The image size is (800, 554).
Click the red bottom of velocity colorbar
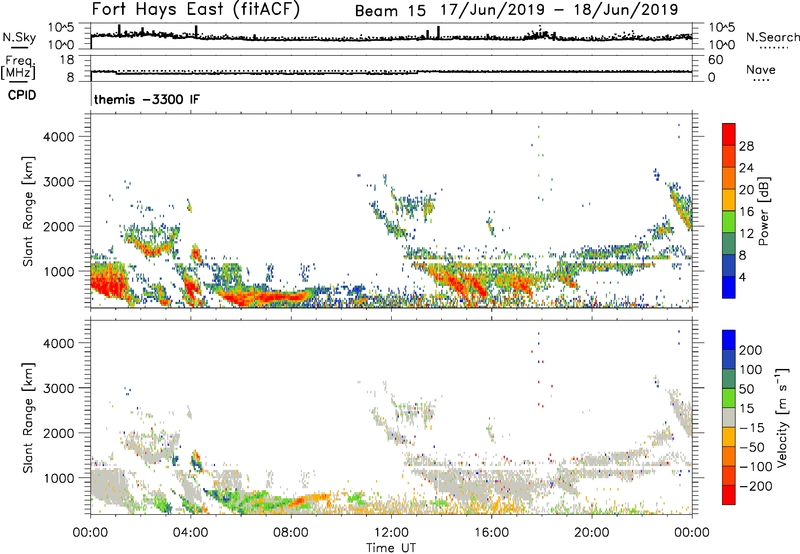(x=729, y=495)
